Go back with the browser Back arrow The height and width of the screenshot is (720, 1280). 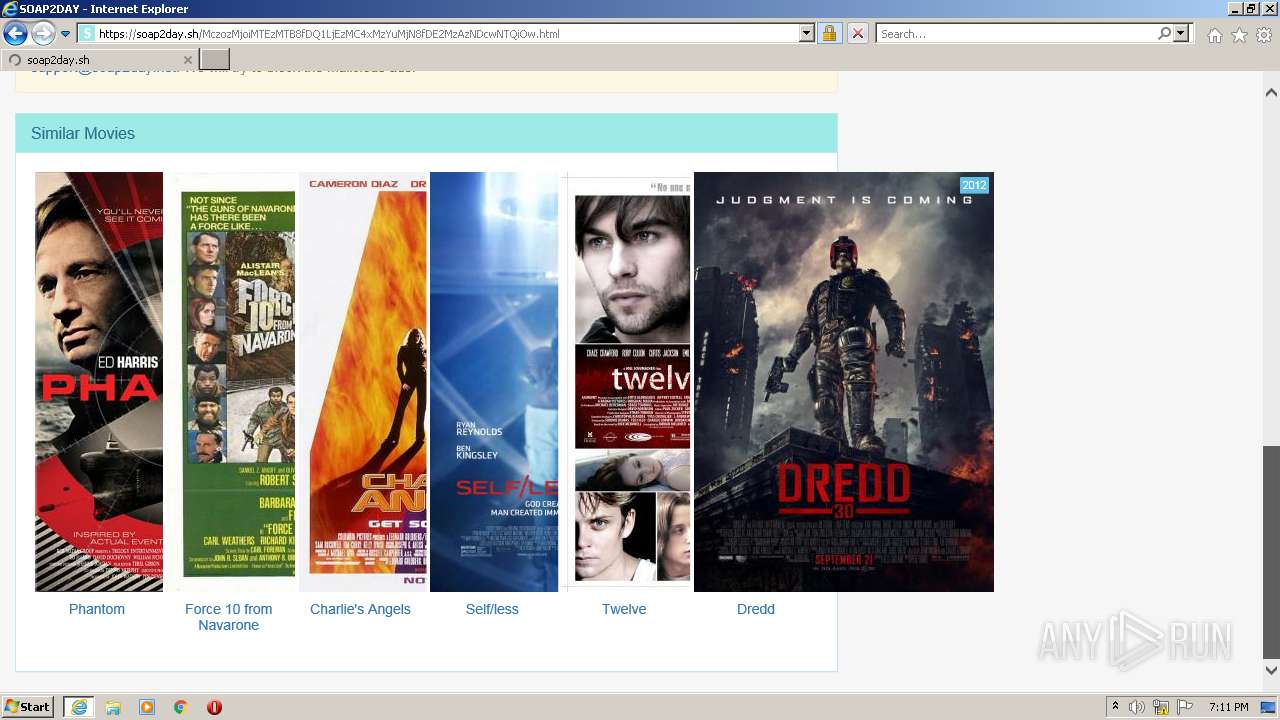pos(15,34)
